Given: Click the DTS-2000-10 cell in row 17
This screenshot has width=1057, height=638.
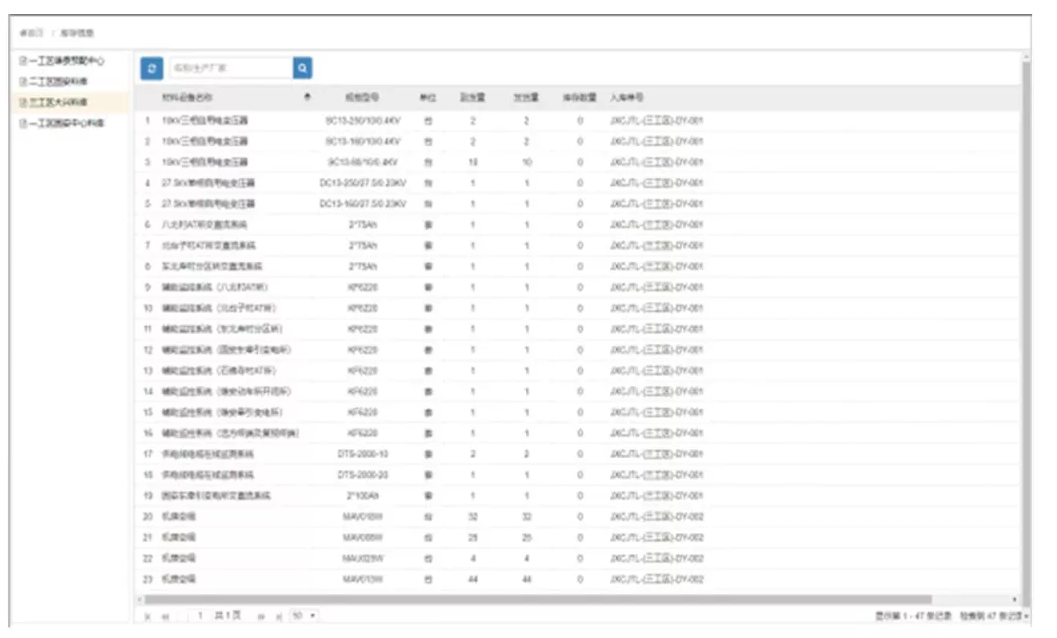Looking at the screenshot, I should pos(363,455).
